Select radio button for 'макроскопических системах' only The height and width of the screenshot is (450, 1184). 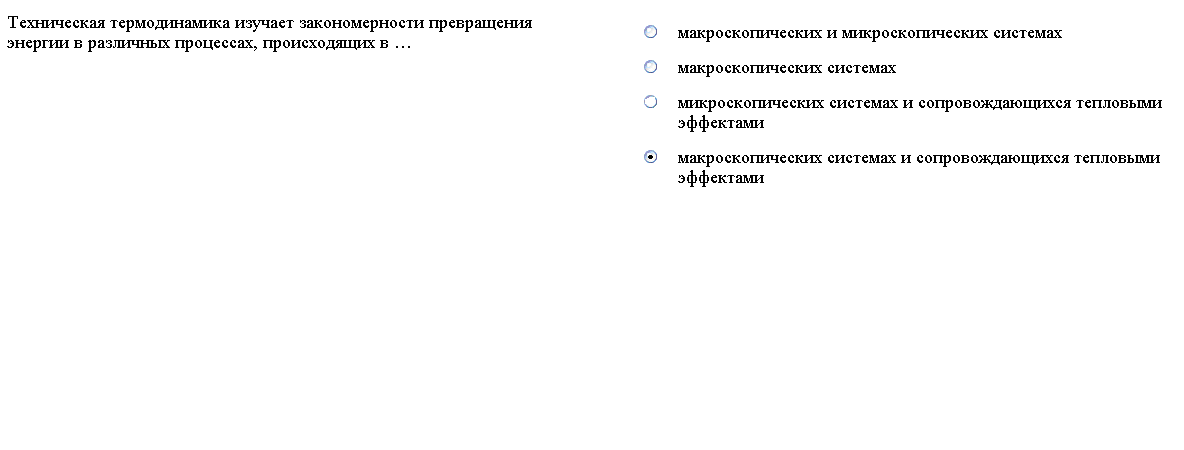(x=650, y=66)
